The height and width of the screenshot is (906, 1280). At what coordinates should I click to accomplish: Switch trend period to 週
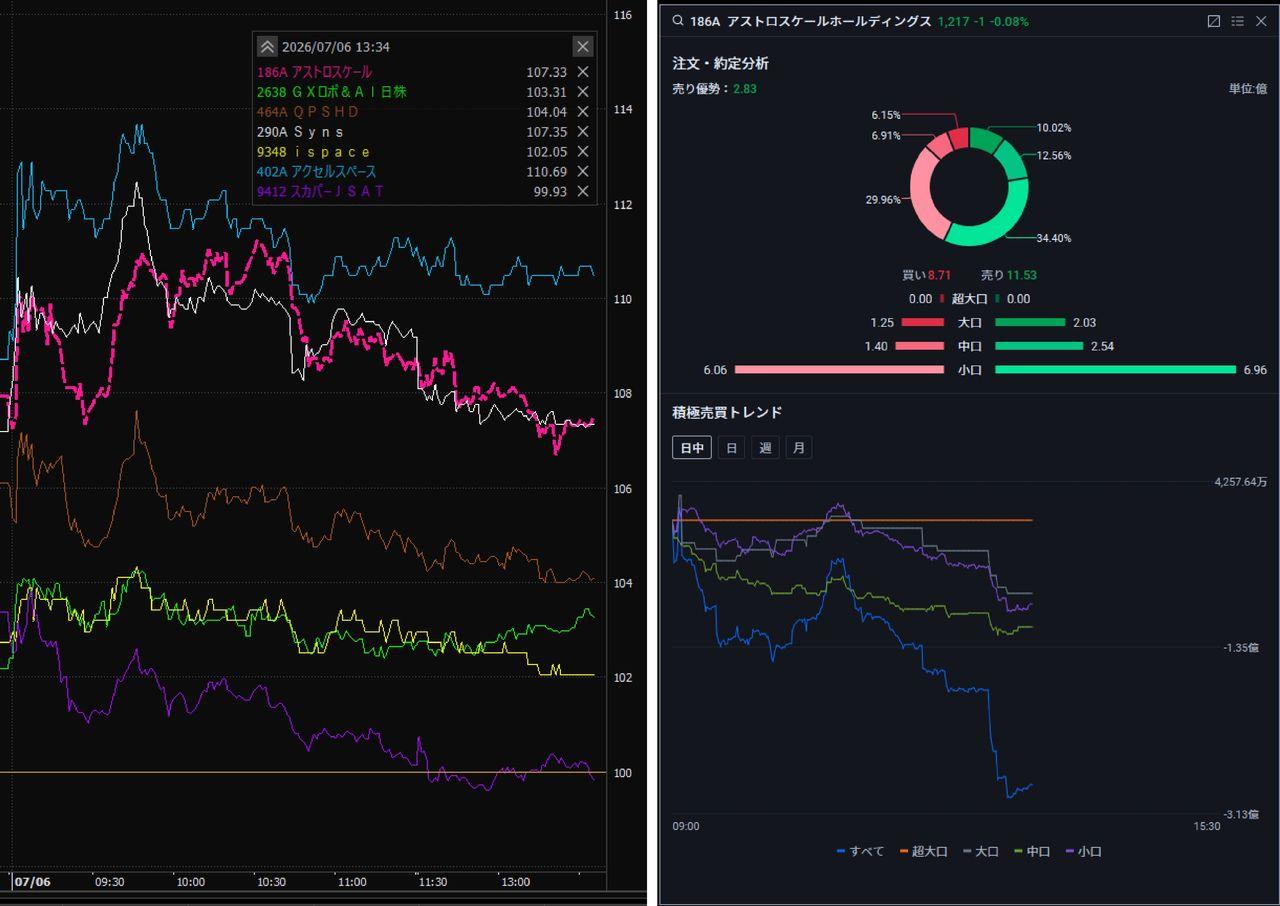point(765,448)
